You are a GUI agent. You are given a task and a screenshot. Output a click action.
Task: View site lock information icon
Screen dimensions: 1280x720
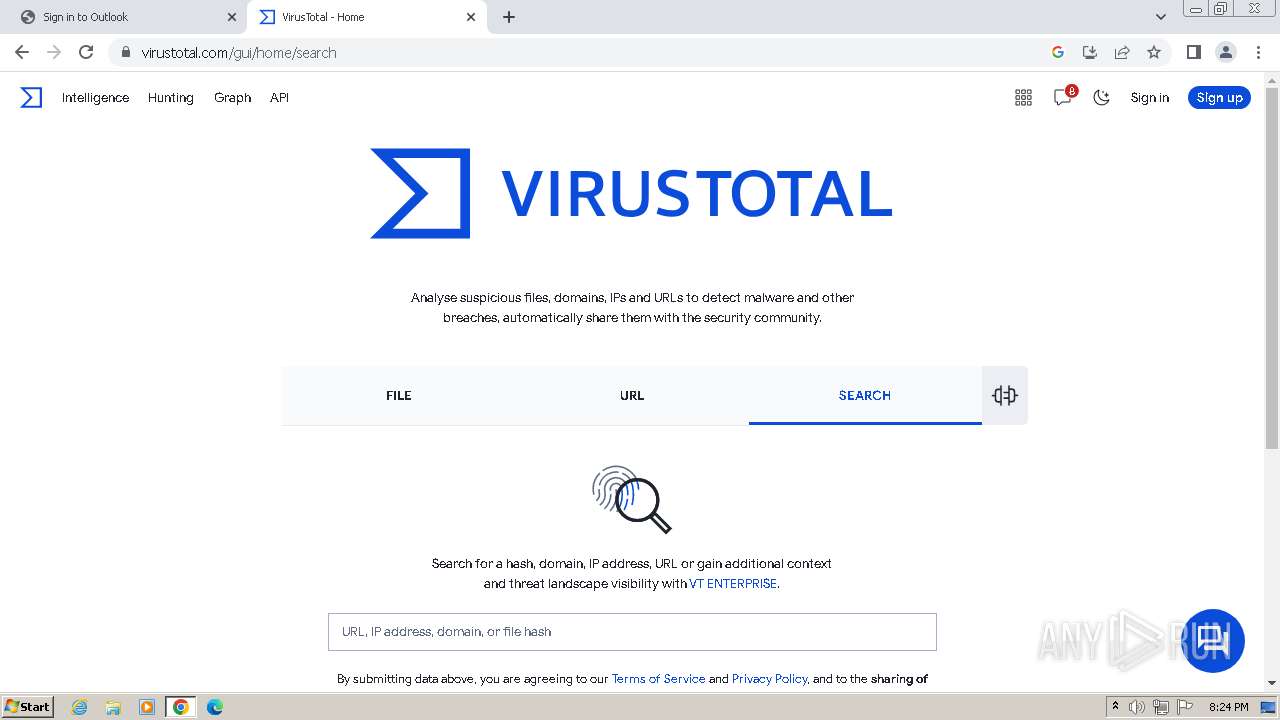125,52
